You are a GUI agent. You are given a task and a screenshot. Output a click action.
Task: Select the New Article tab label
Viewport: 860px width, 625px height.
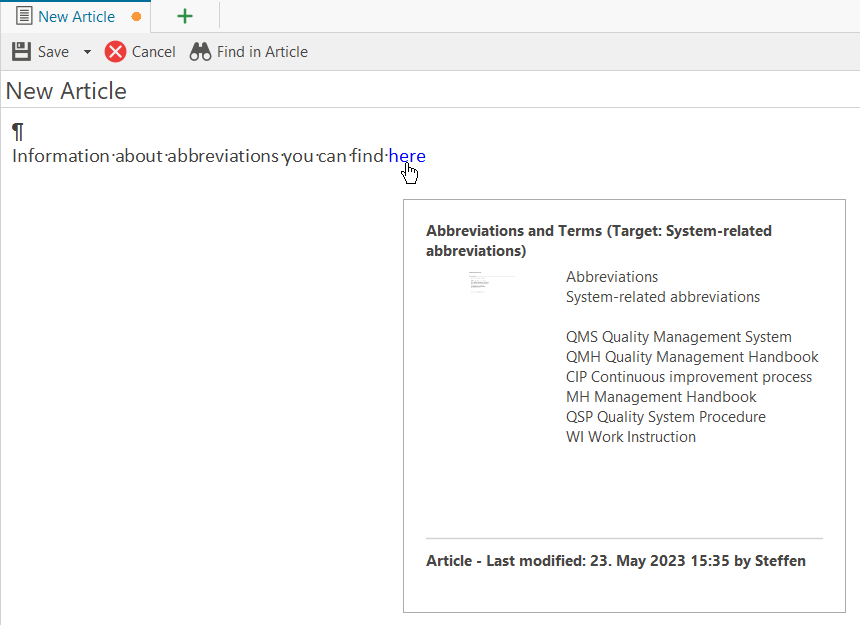tap(76, 17)
